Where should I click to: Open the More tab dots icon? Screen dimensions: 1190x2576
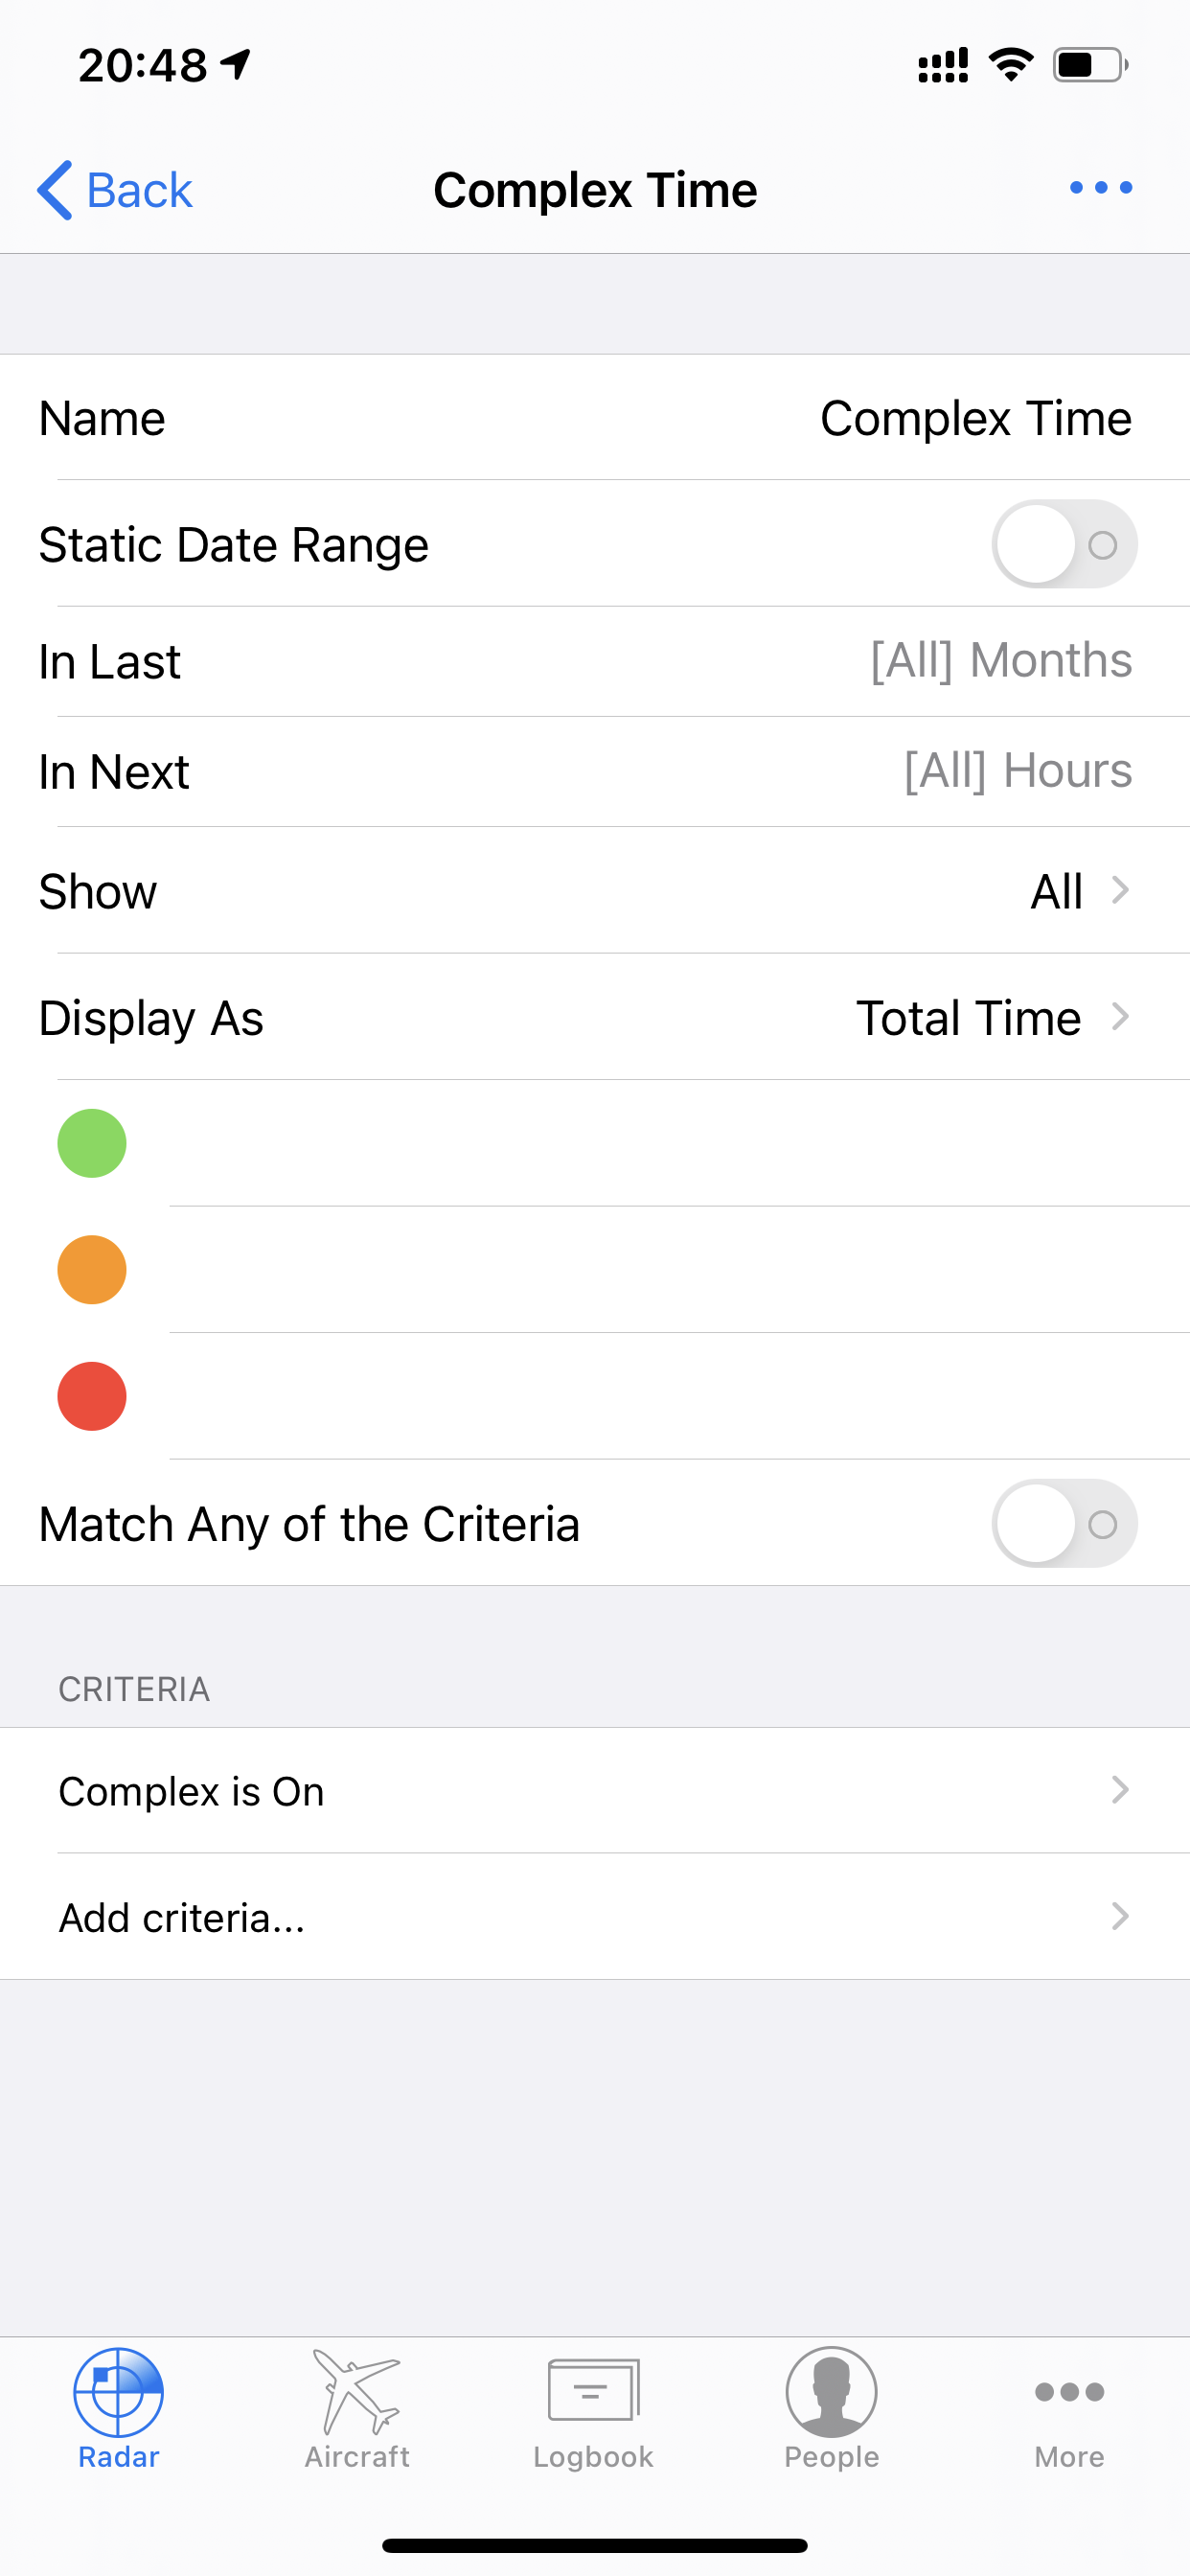coord(1069,2392)
